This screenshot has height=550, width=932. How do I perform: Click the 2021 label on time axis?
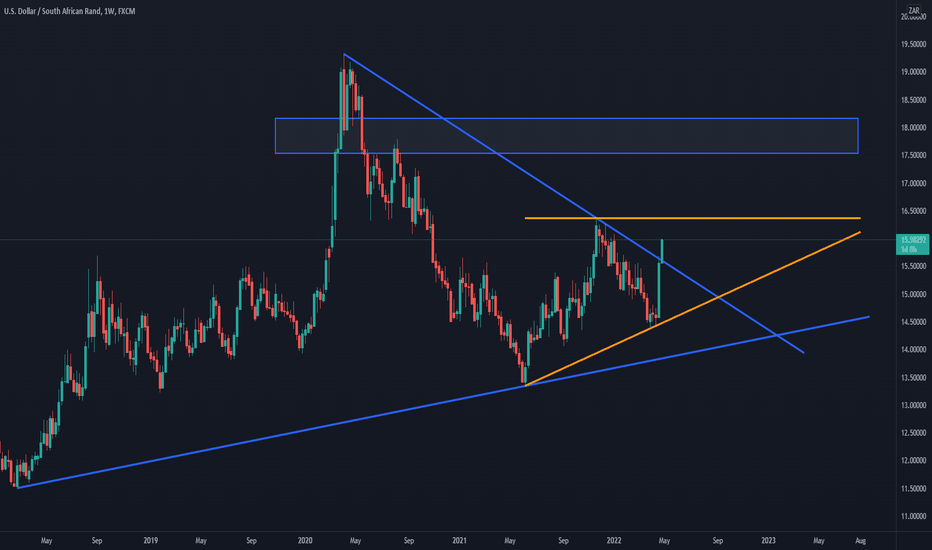tap(459, 540)
